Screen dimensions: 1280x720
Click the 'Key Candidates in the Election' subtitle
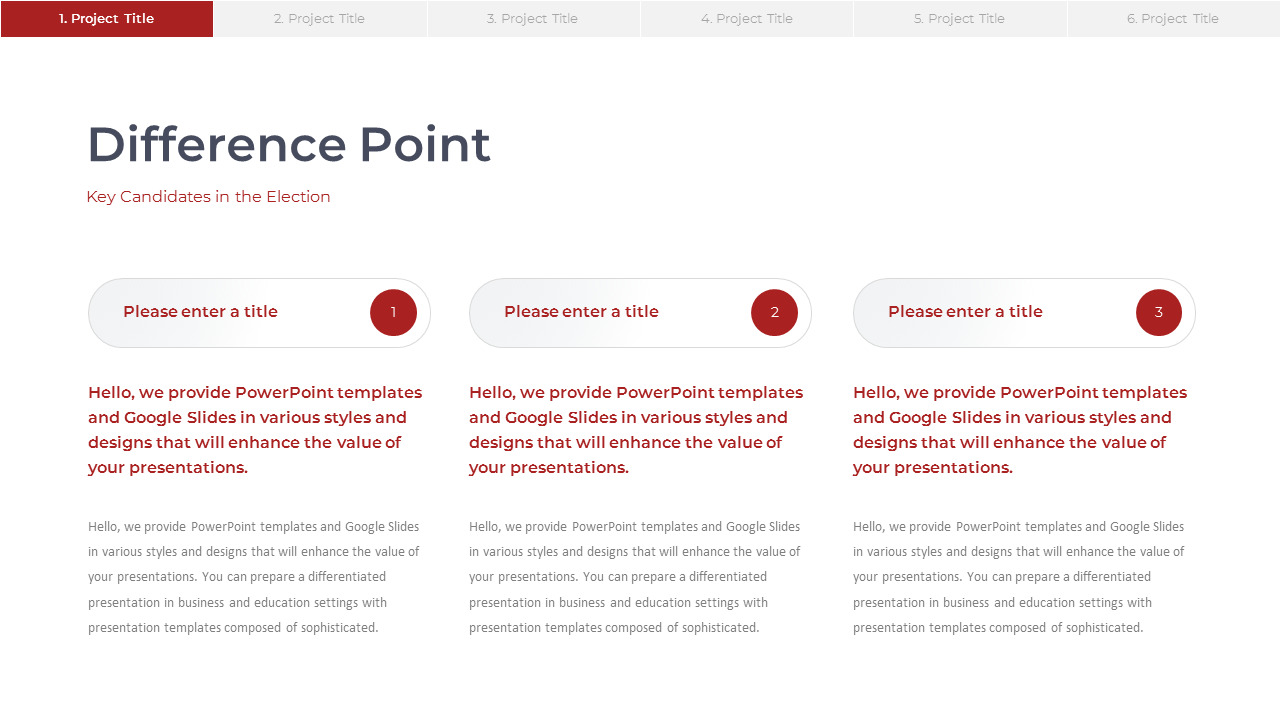(x=208, y=197)
